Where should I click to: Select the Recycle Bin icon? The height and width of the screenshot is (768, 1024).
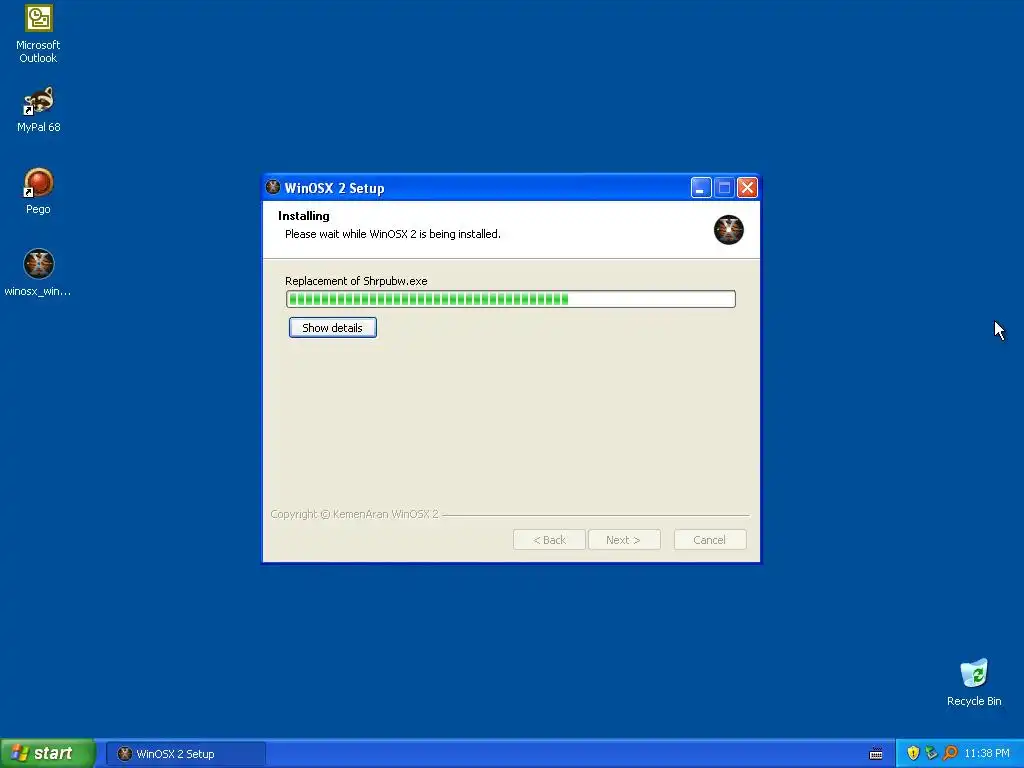tap(974, 682)
